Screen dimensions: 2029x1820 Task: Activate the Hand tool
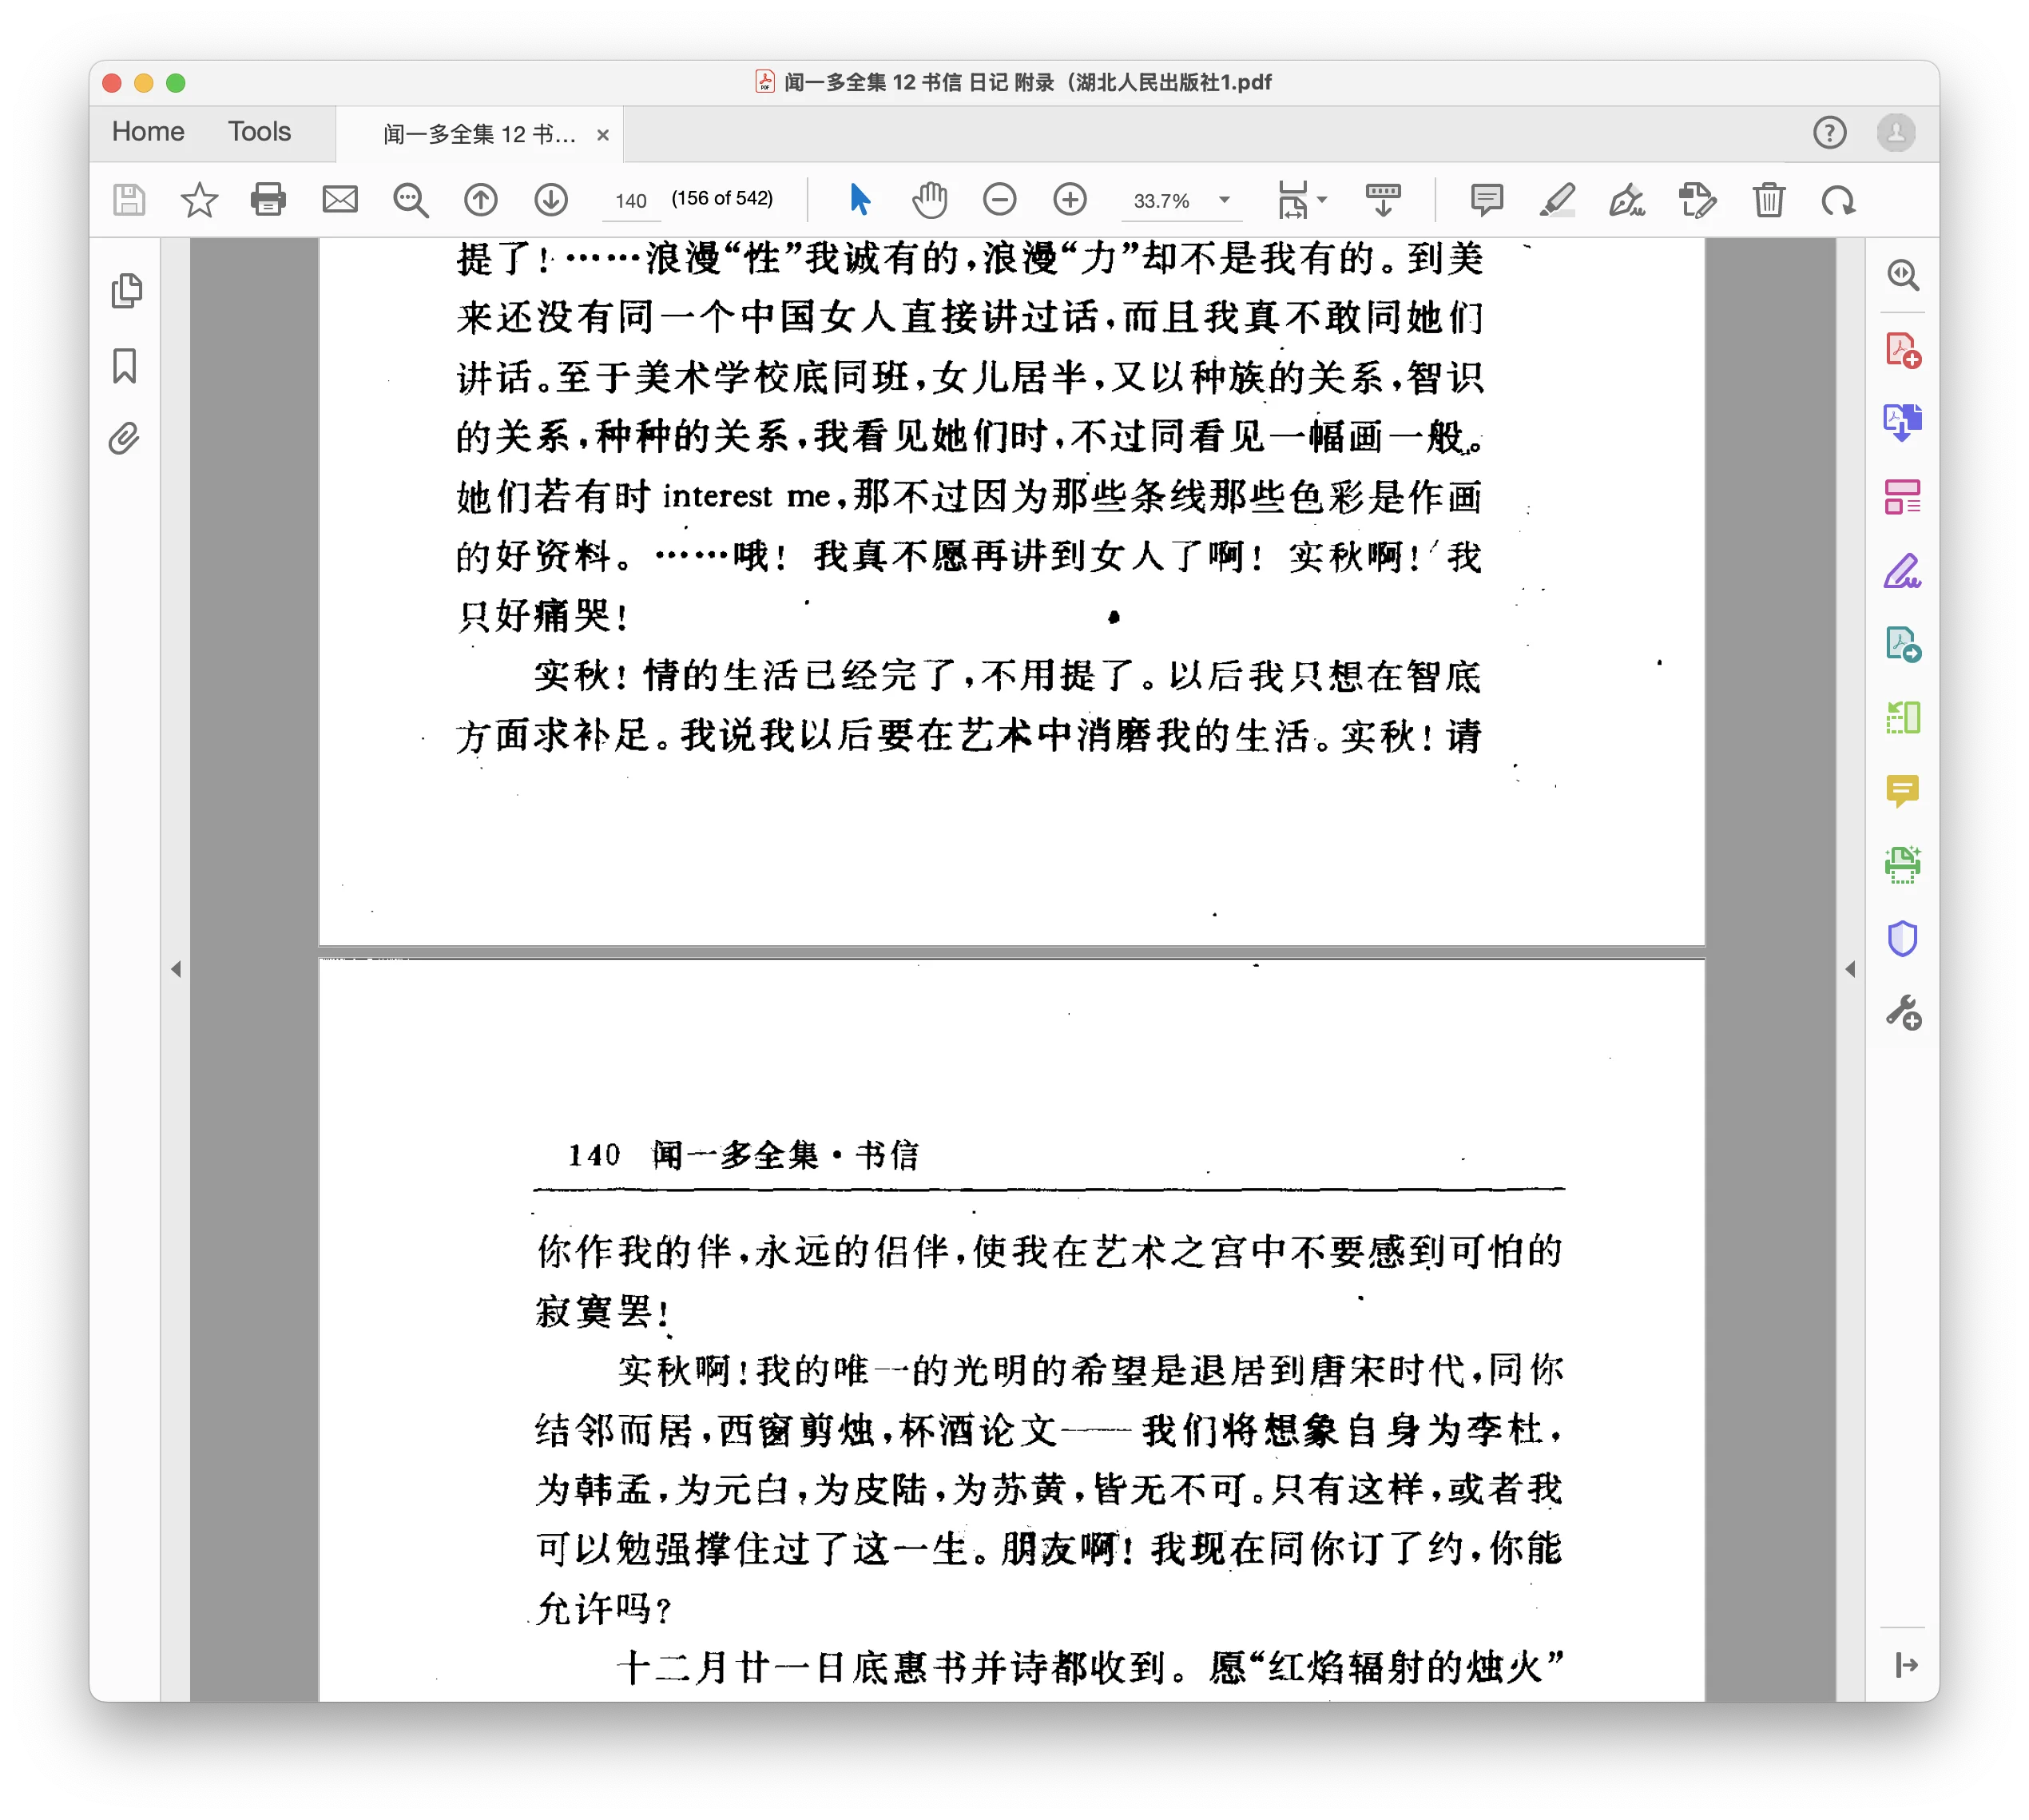[x=928, y=200]
